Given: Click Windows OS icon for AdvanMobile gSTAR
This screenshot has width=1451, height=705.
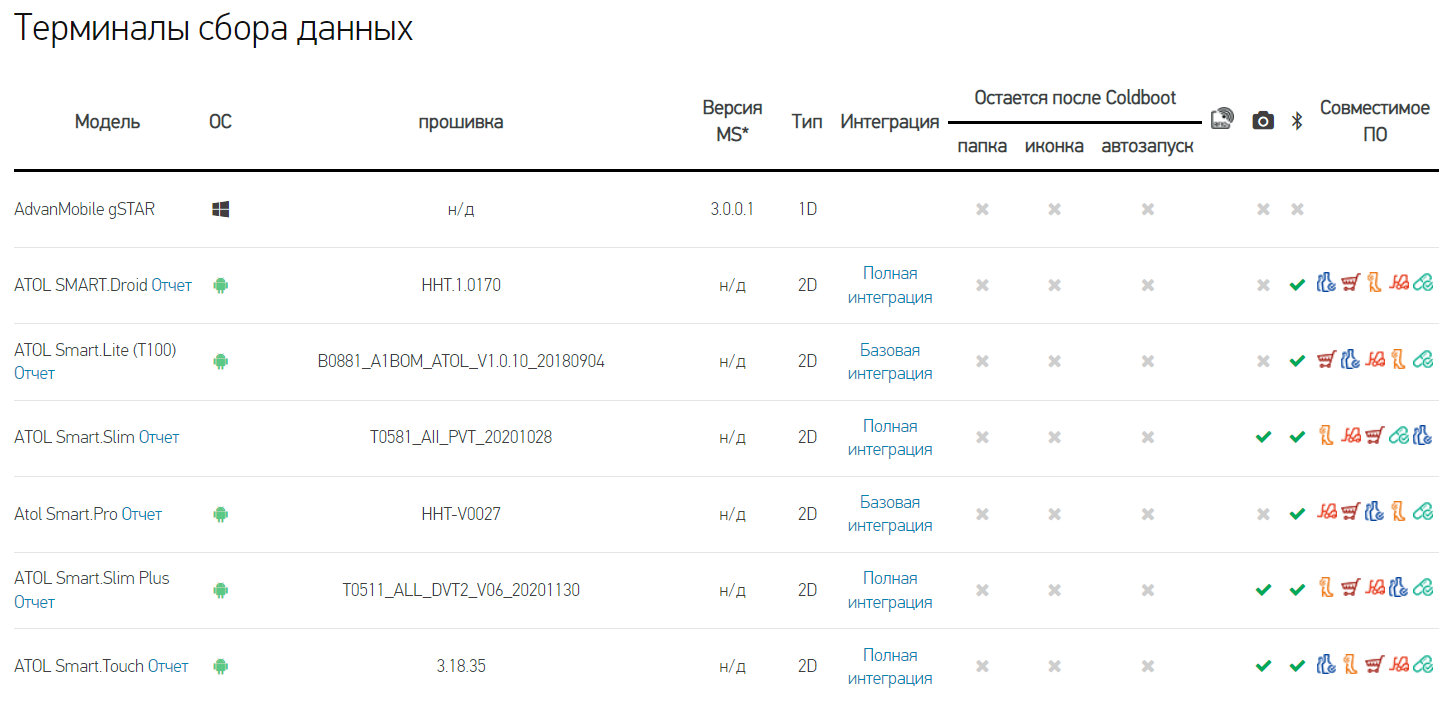Looking at the screenshot, I should tap(221, 209).
